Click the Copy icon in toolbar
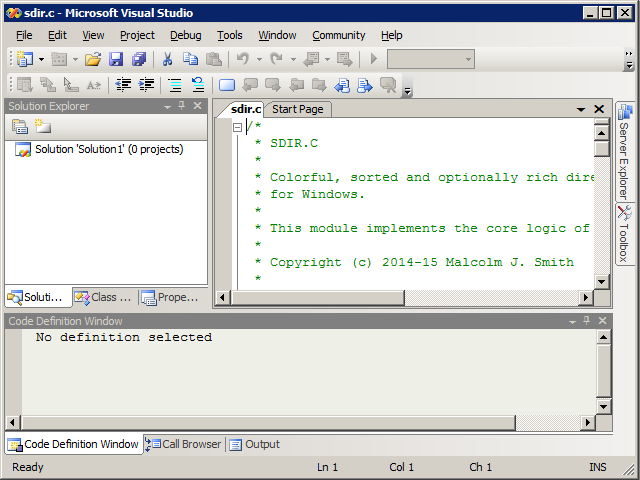This screenshot has width=640, height=480. pyautogui.click(x=190, y=59)
